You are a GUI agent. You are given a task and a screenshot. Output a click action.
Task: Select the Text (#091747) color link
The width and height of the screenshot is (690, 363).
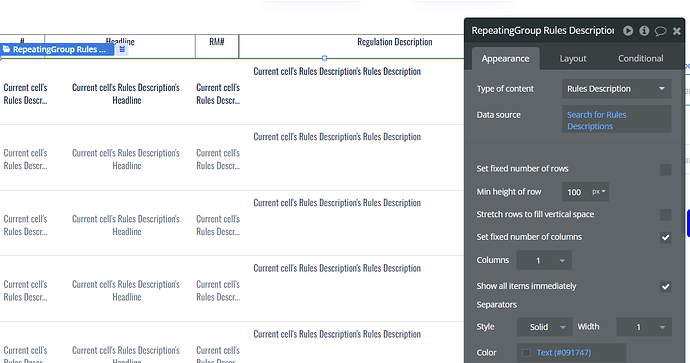[x=564, y=353]
